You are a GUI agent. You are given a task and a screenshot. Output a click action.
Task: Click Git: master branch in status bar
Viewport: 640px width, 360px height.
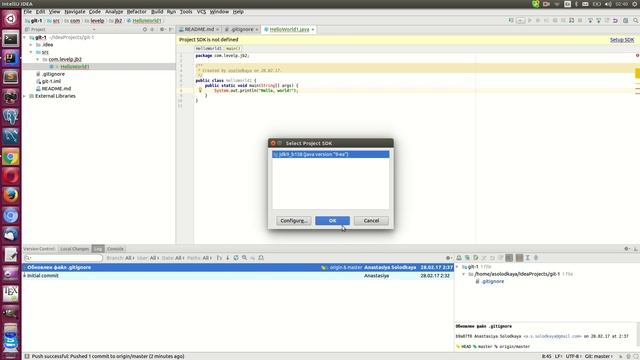click(x=598, y=356)
